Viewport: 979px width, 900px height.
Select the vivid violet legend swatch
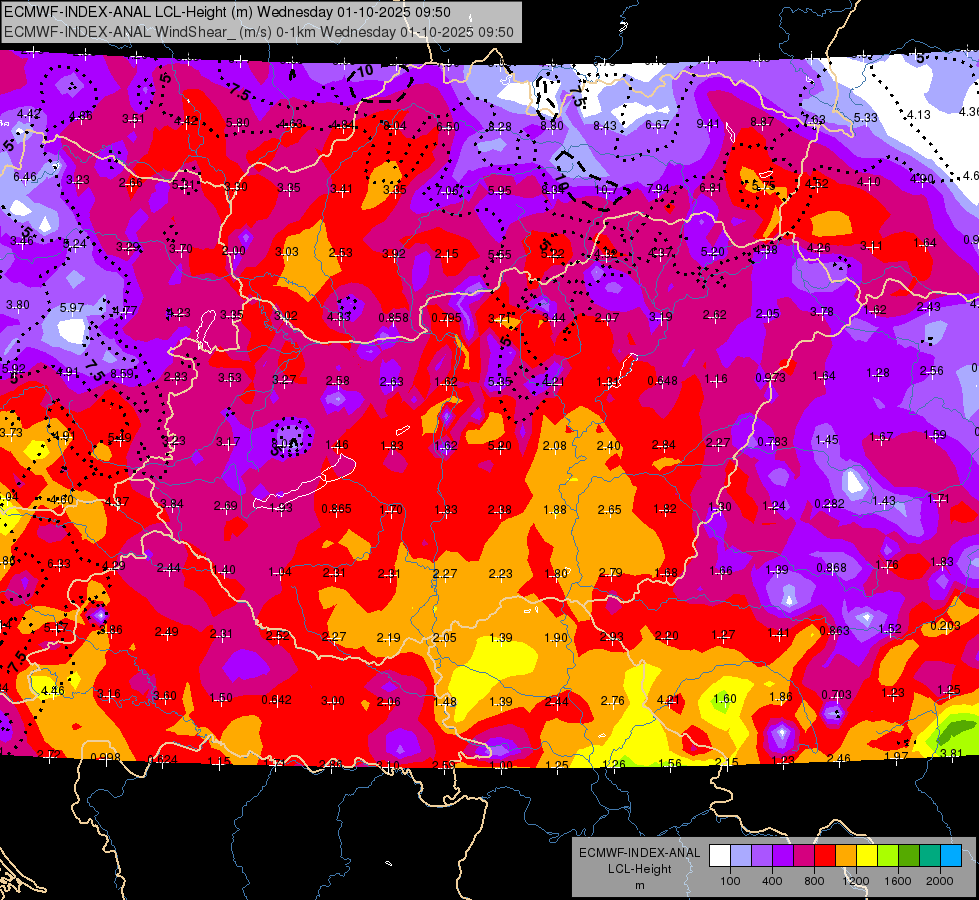click(x=783, y=855)
